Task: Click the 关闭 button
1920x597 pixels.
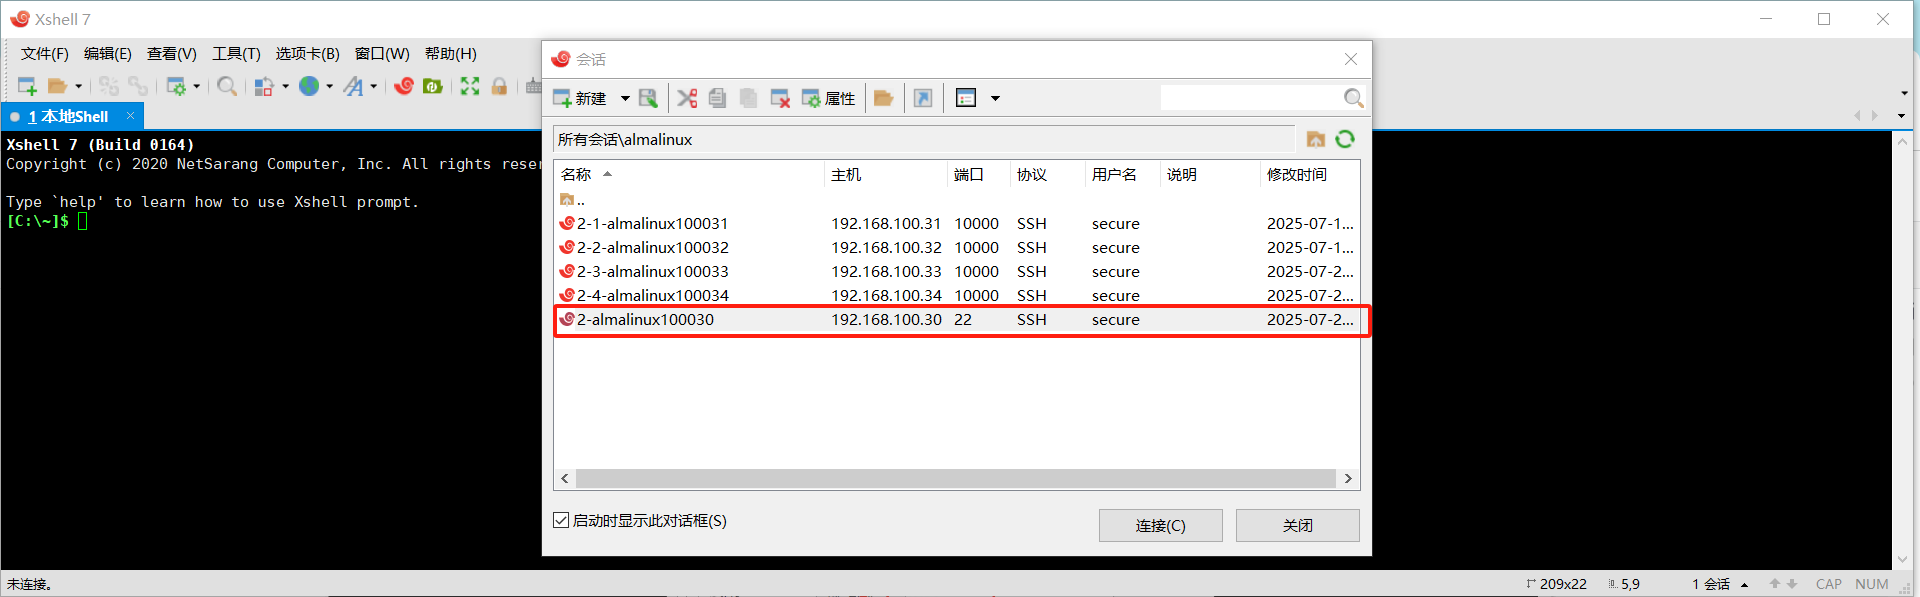Action: [1297, 525]
